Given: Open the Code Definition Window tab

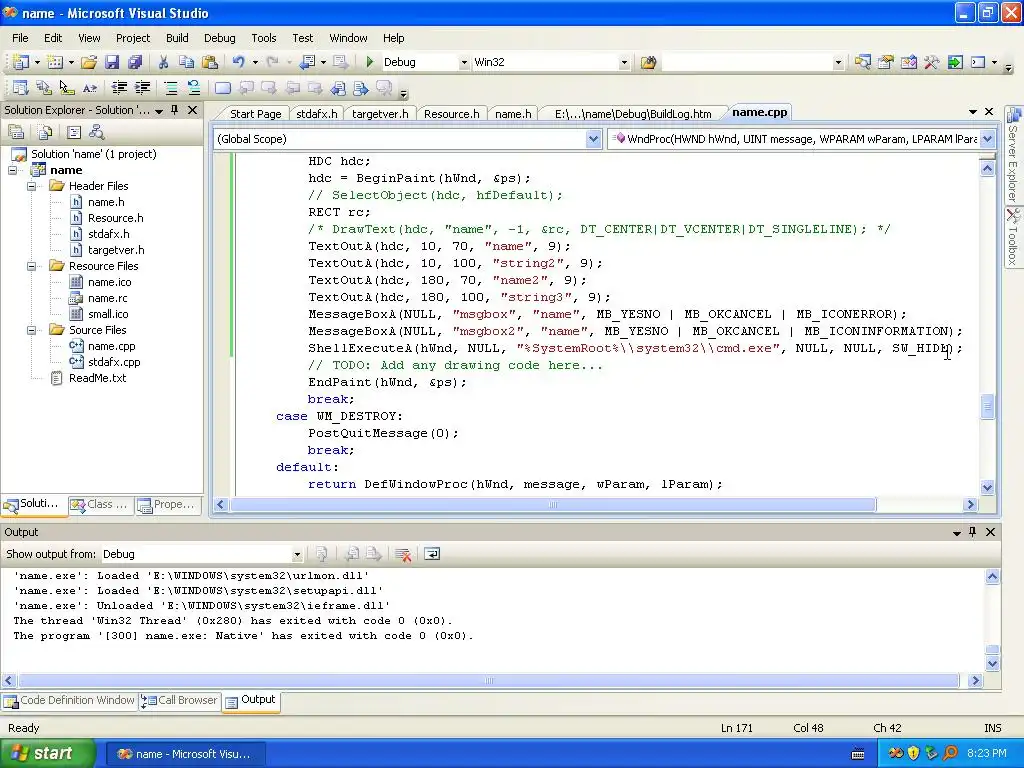Looking at the screenshot, I should (x=69, y=701).
